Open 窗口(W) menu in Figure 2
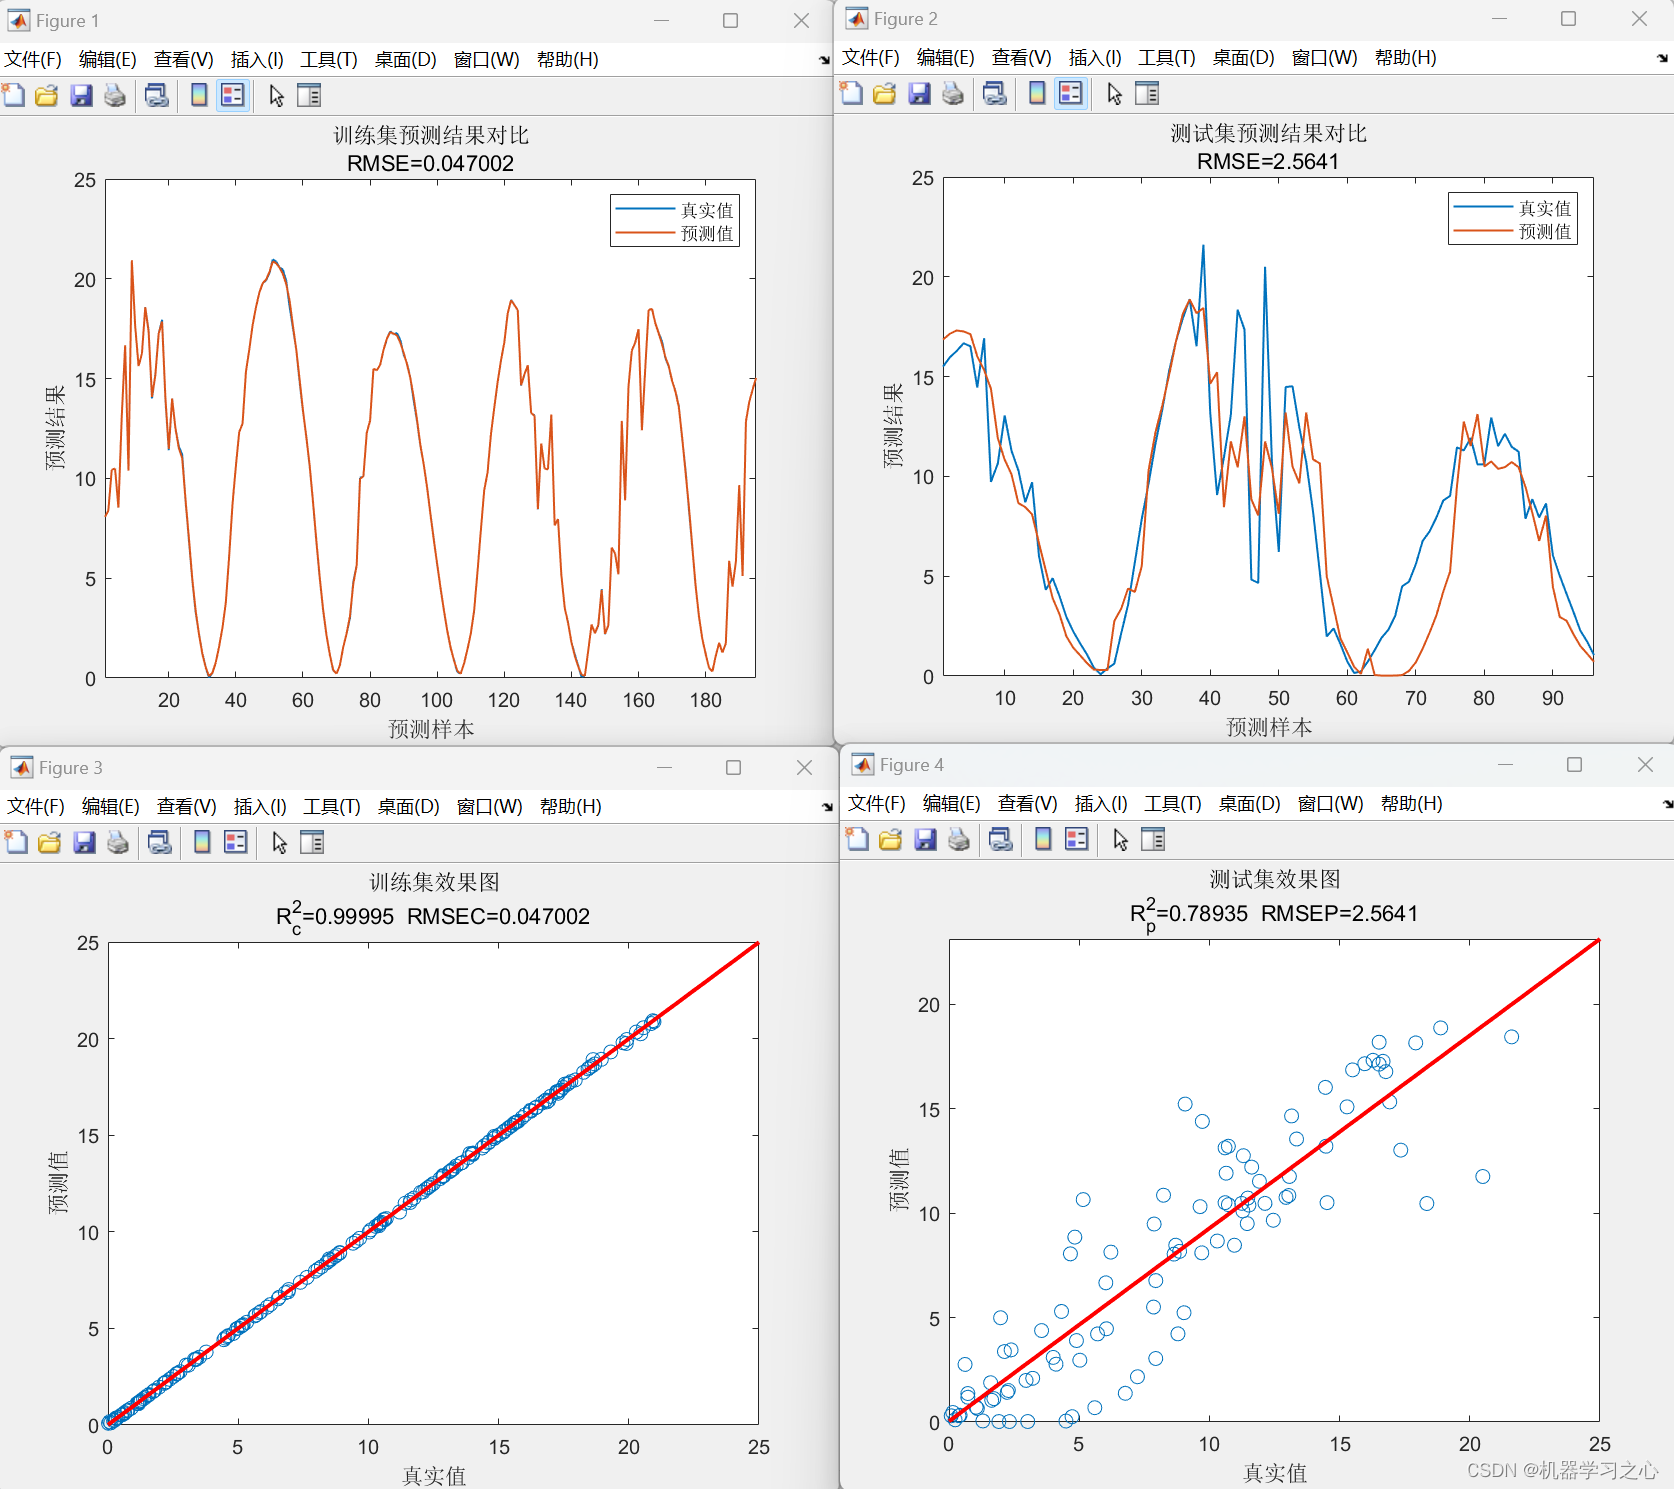This screenshot has height=1489, width=1674. 1324,57
